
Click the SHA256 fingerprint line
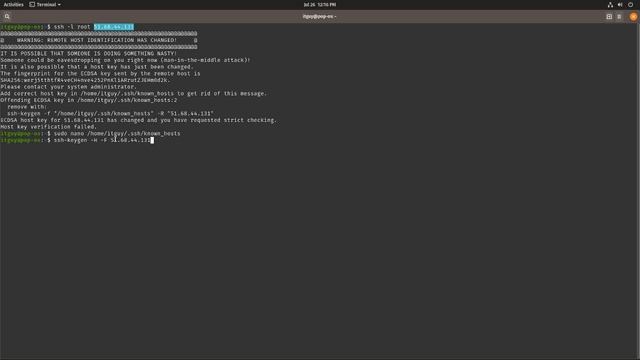click(85, 80)
